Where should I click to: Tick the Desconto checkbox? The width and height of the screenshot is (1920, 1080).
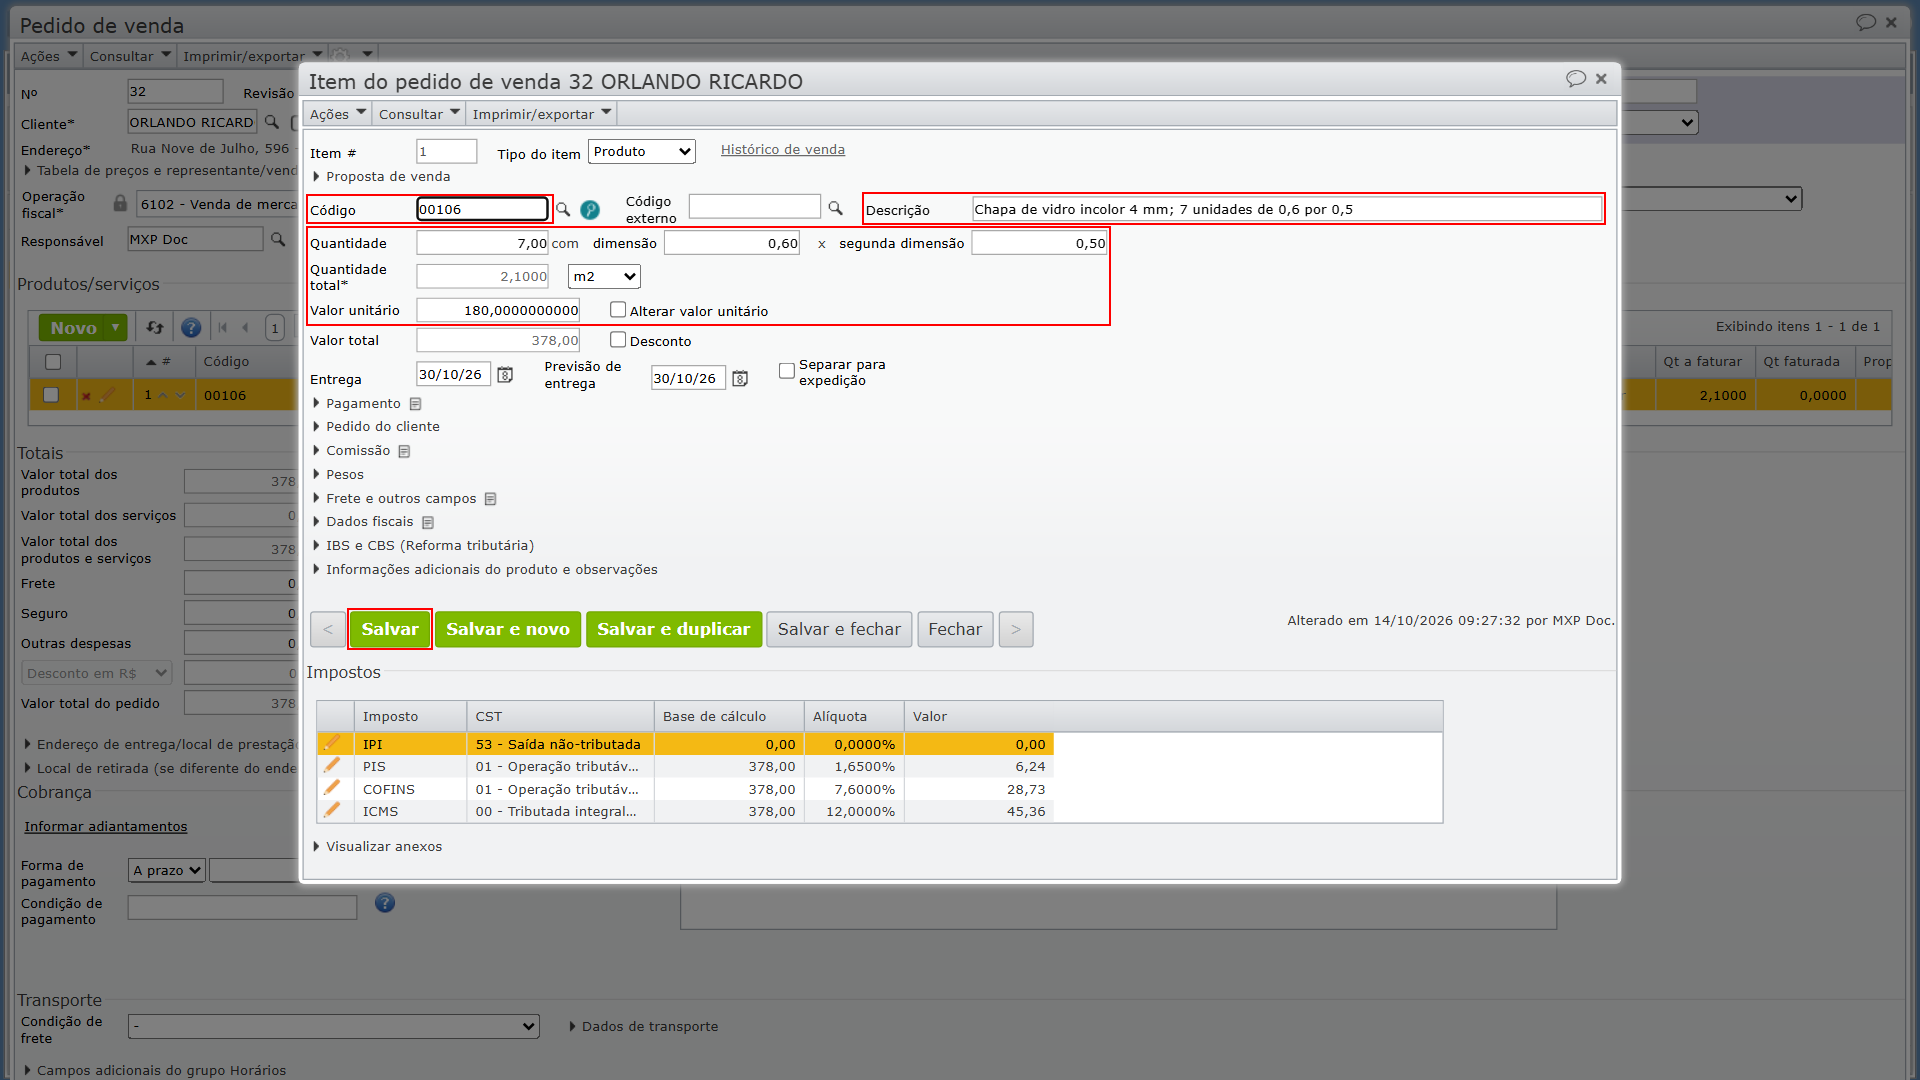618,340
